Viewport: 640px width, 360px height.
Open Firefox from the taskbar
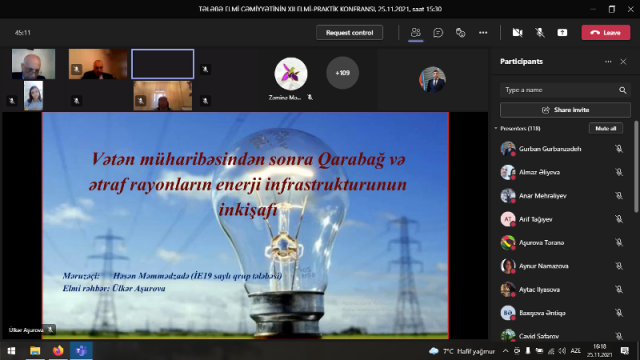(58, 351)
